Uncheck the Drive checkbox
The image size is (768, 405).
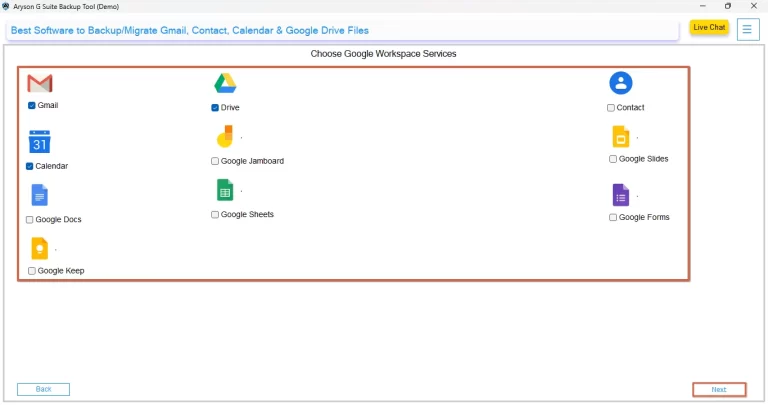point(215,108)
